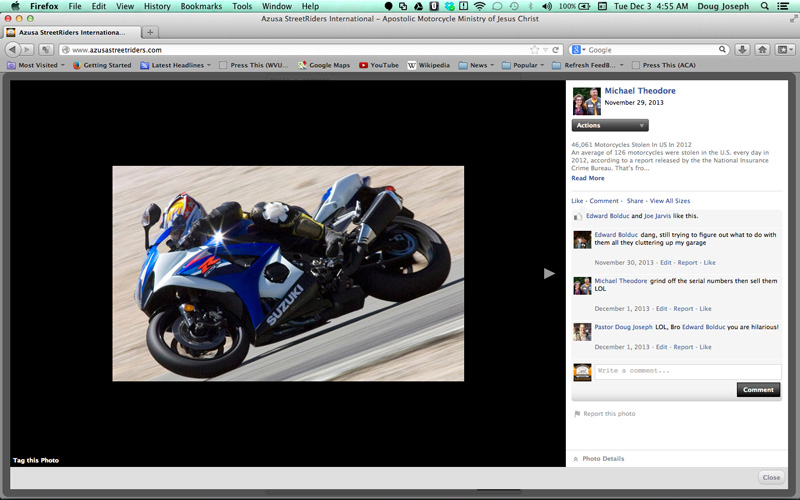Open the Tools menu
This screenshot has height=500, width=800.
point(242,6)
